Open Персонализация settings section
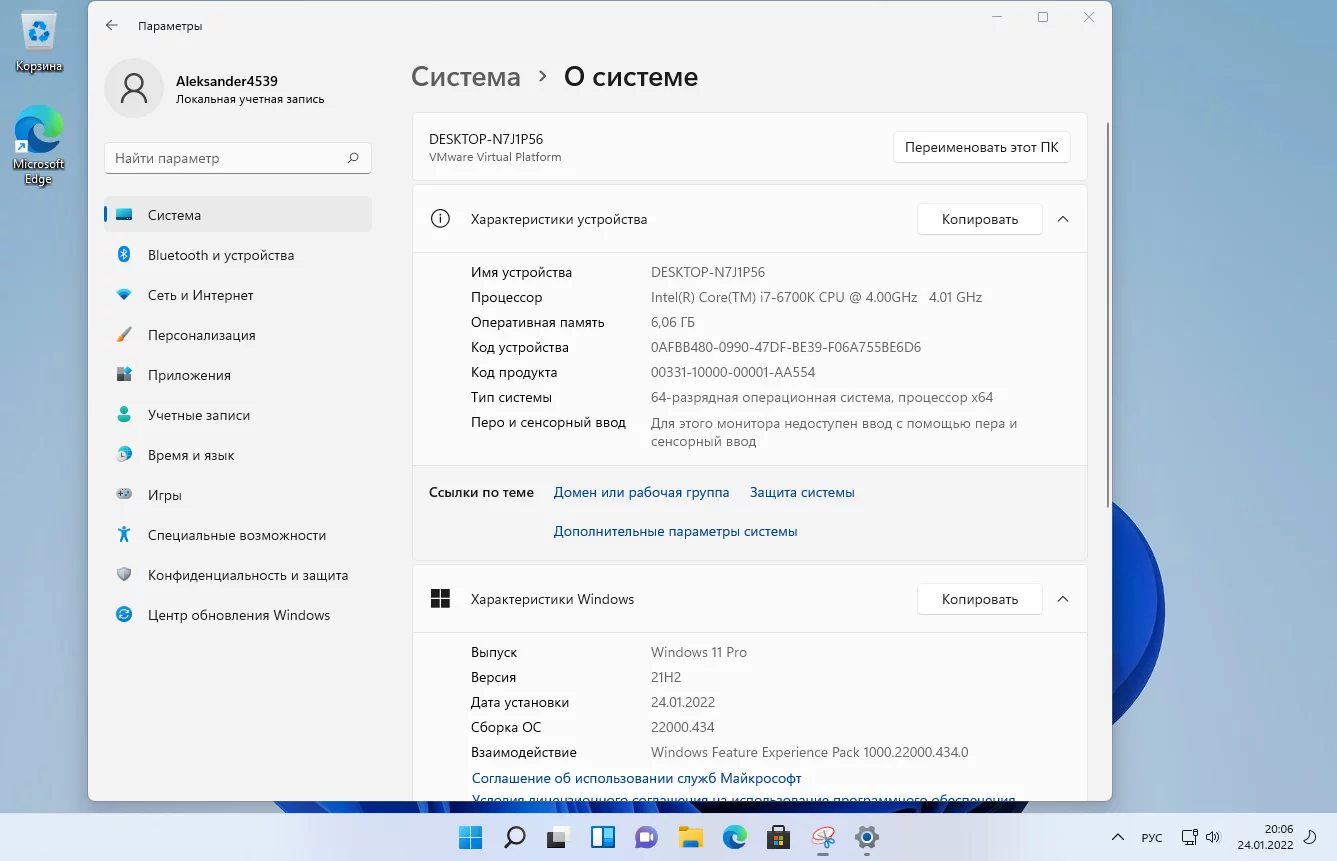The image size is (1337, 861). point(201,335)
